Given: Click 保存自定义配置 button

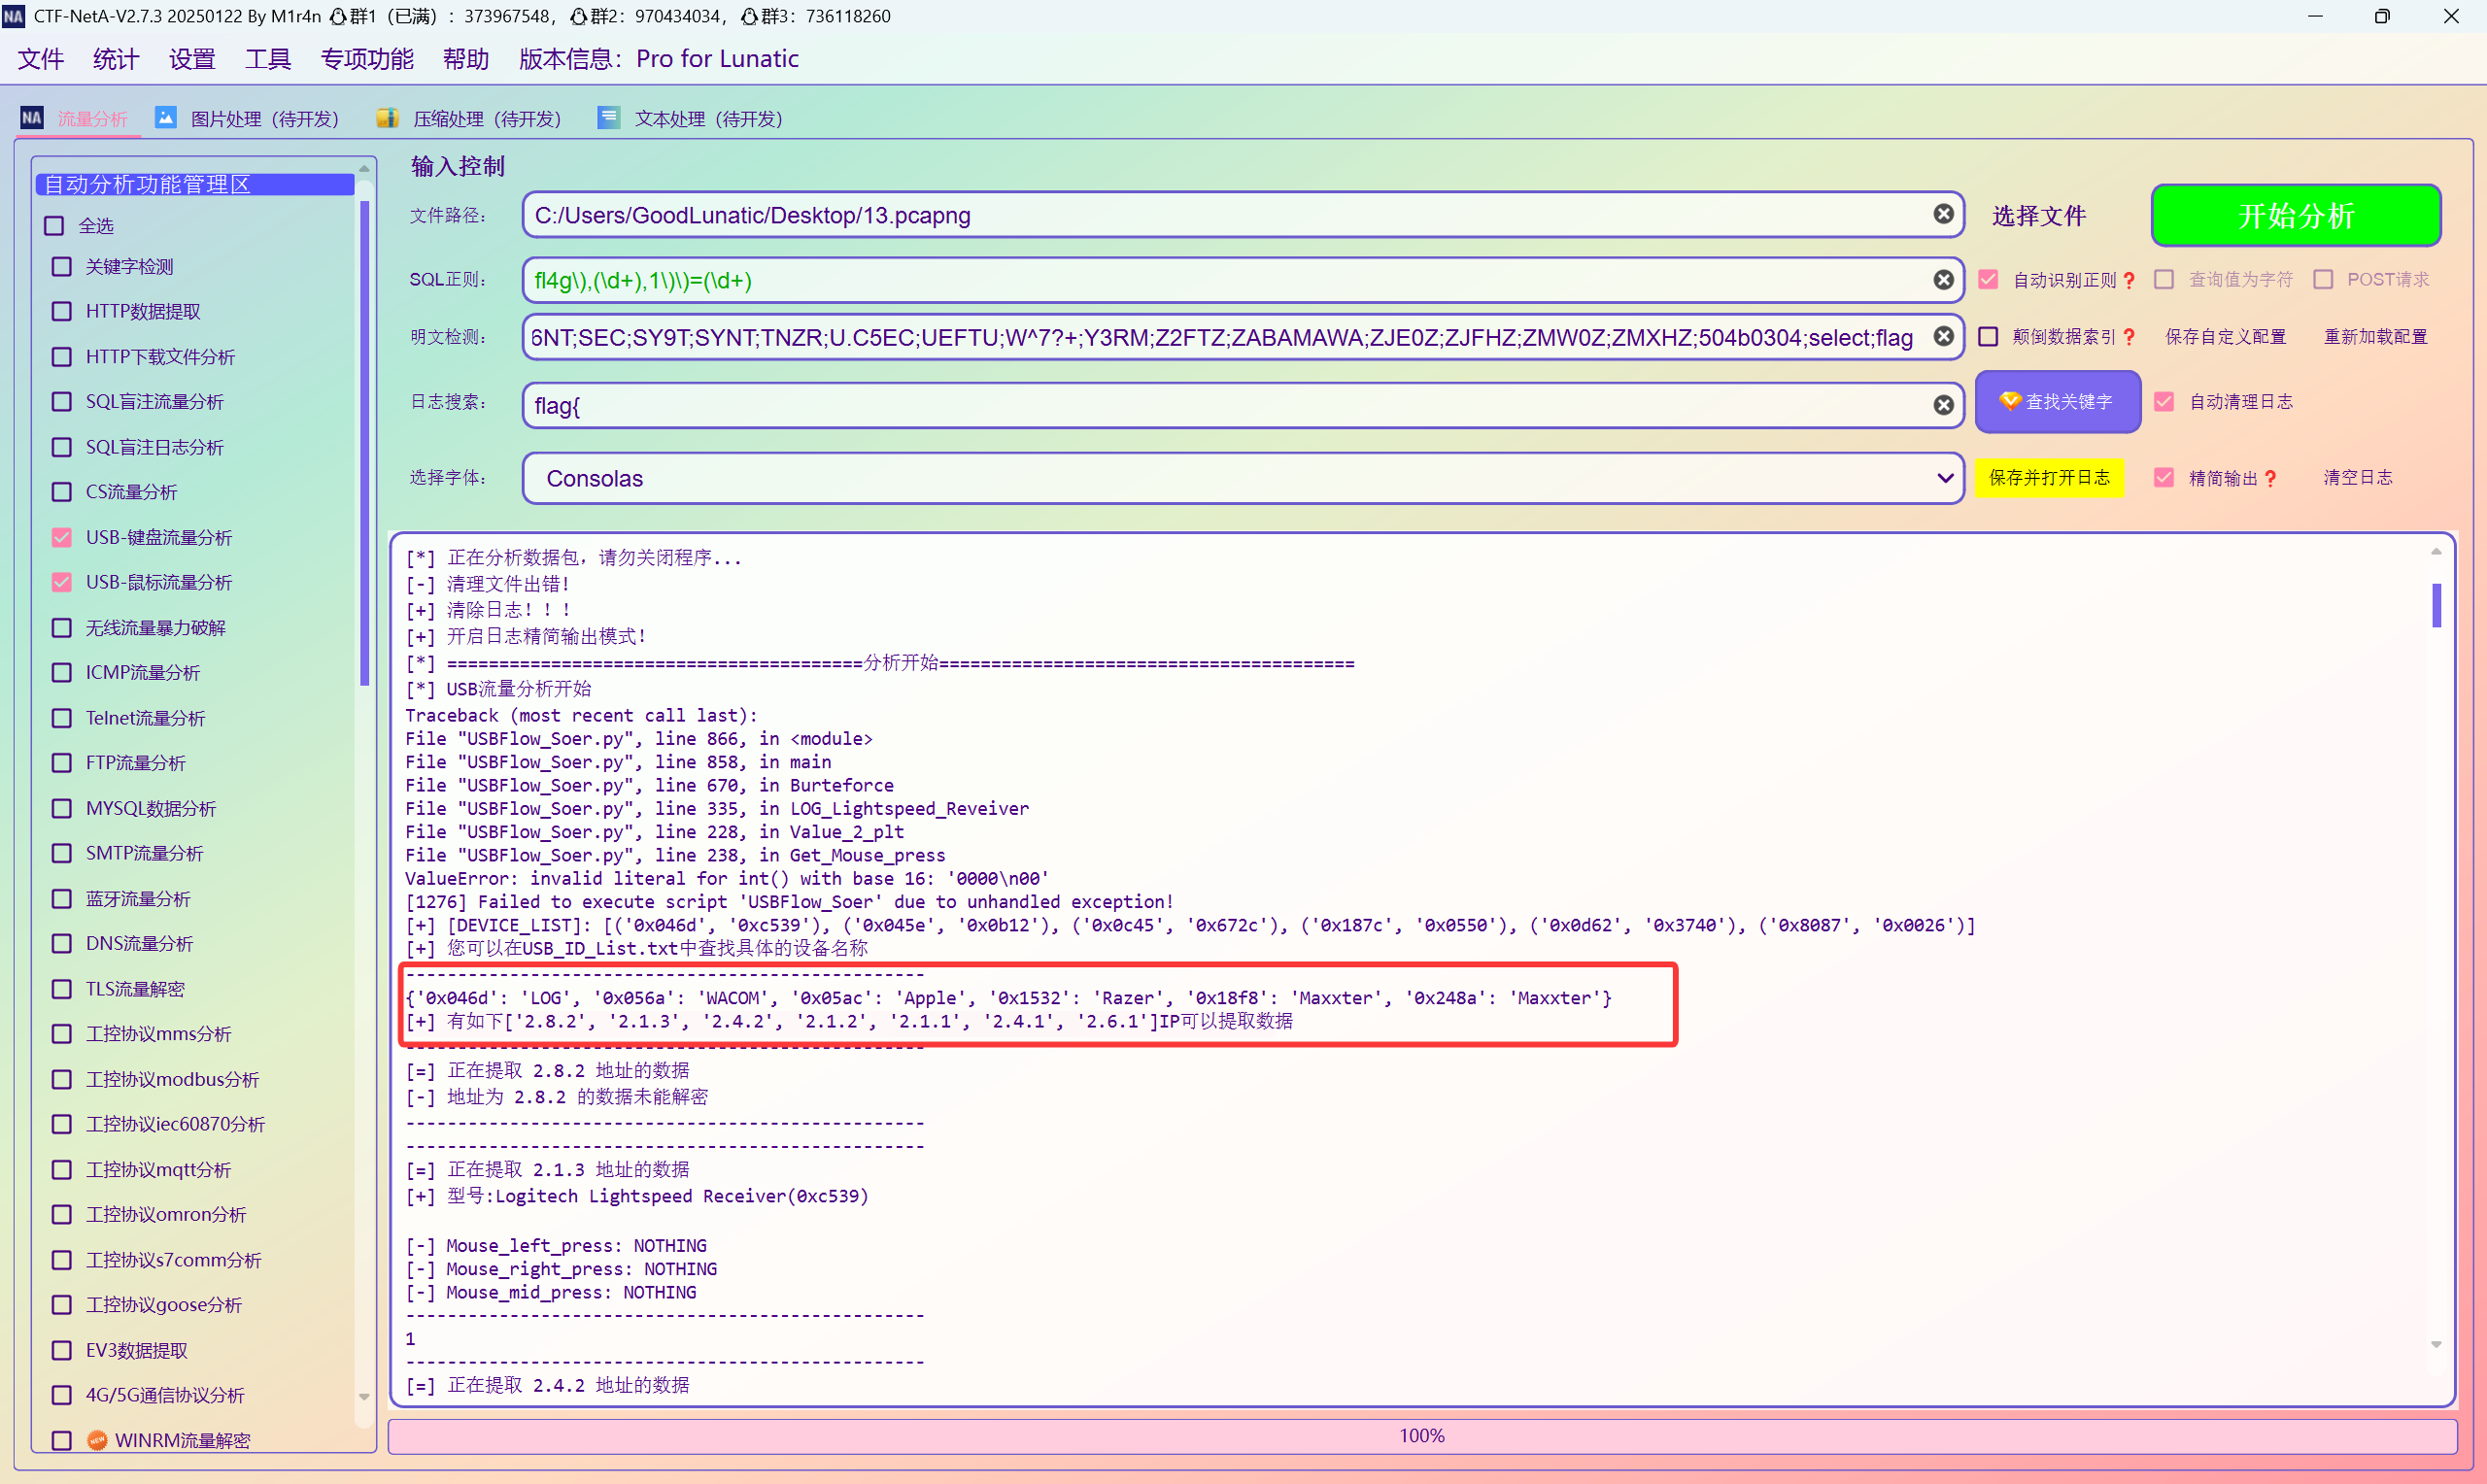Looking at the screenshot, I should (2225, 337).
